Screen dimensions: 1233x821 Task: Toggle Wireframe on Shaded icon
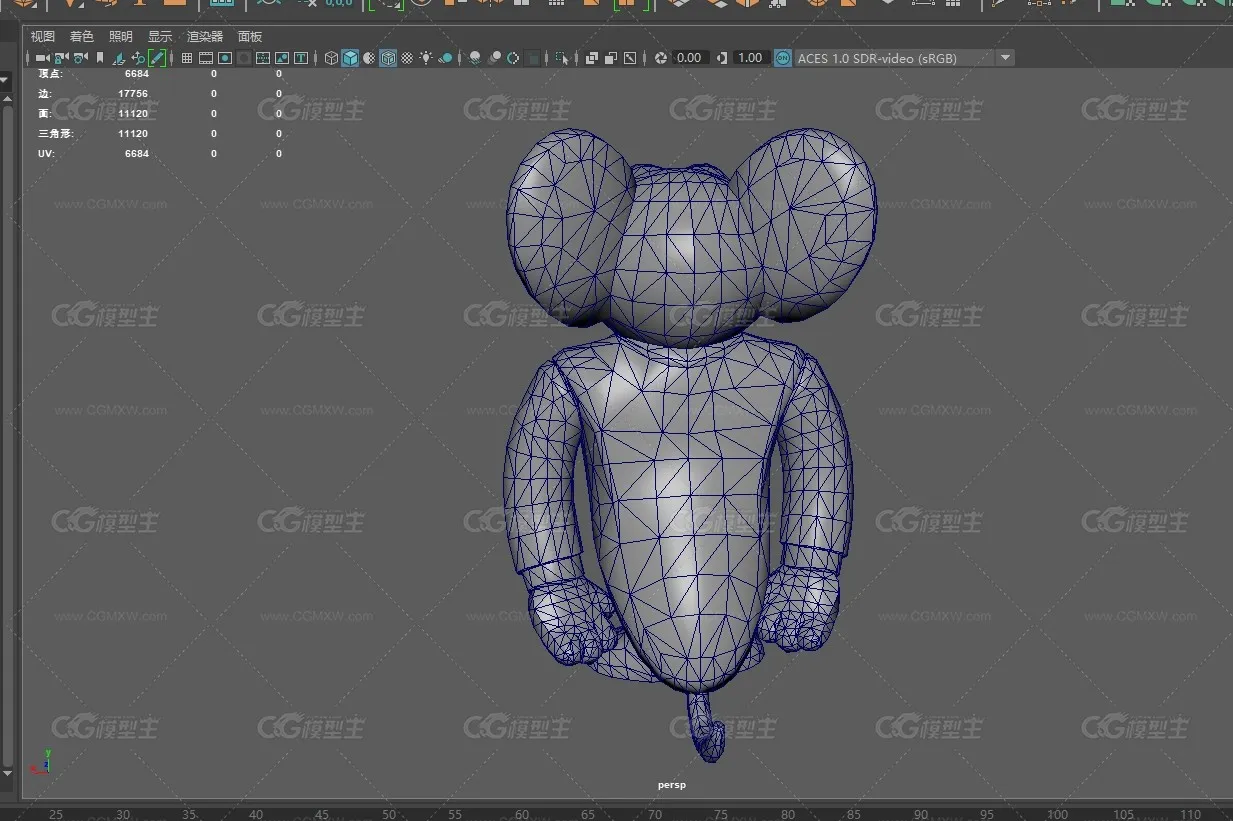click(388, 58)
